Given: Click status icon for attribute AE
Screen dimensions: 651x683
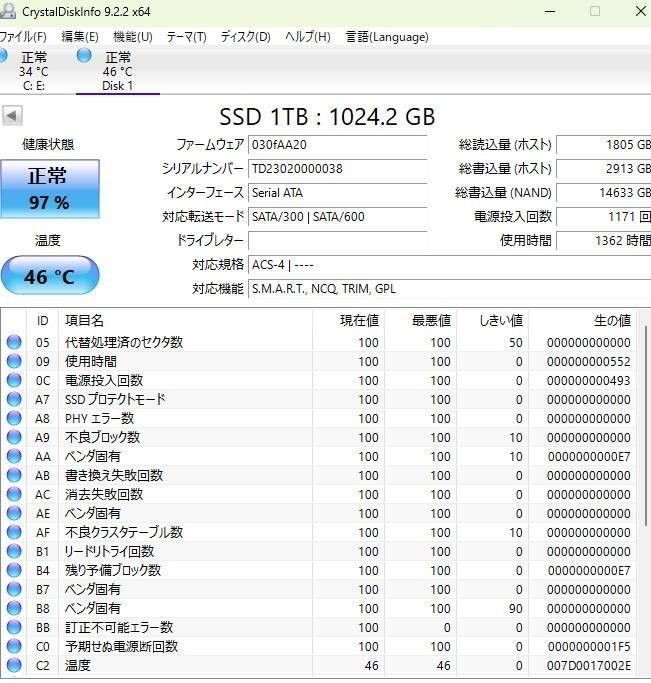Looking at the screenshot, I should click(14, 513).
